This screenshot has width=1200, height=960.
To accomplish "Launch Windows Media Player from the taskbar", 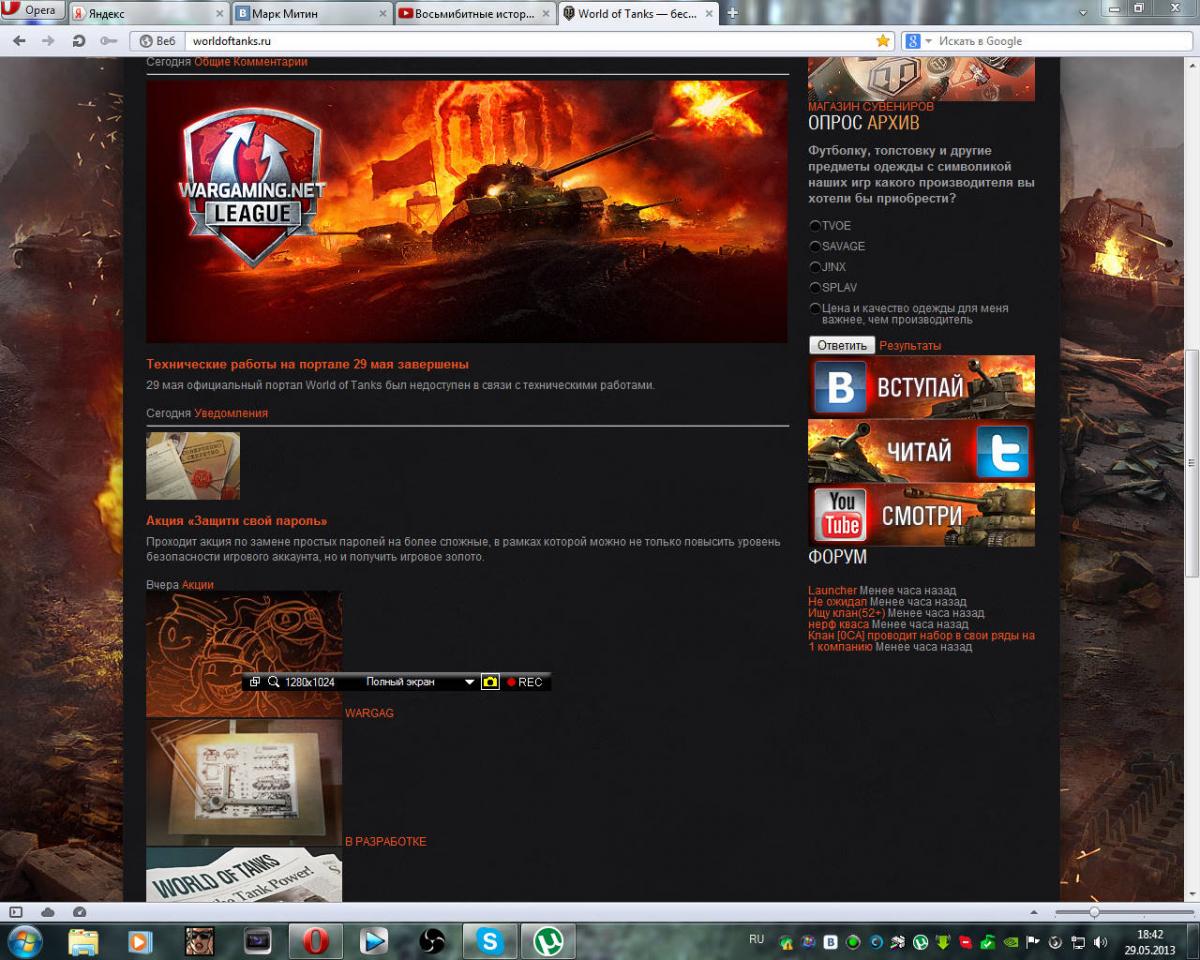I will pyautogui.click(x=141, y=941).
